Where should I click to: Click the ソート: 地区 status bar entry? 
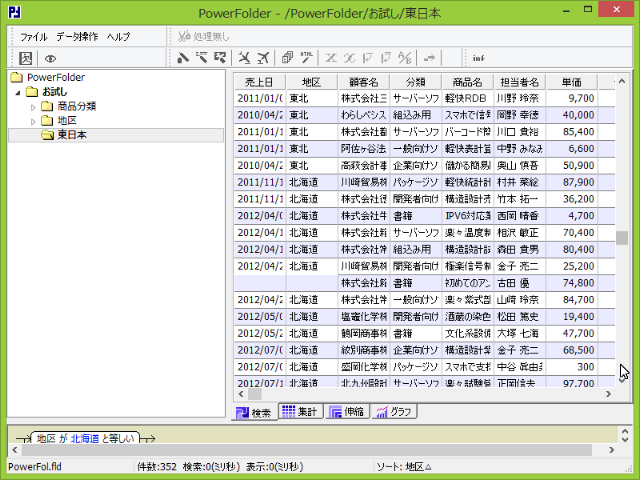coord(404,467)
